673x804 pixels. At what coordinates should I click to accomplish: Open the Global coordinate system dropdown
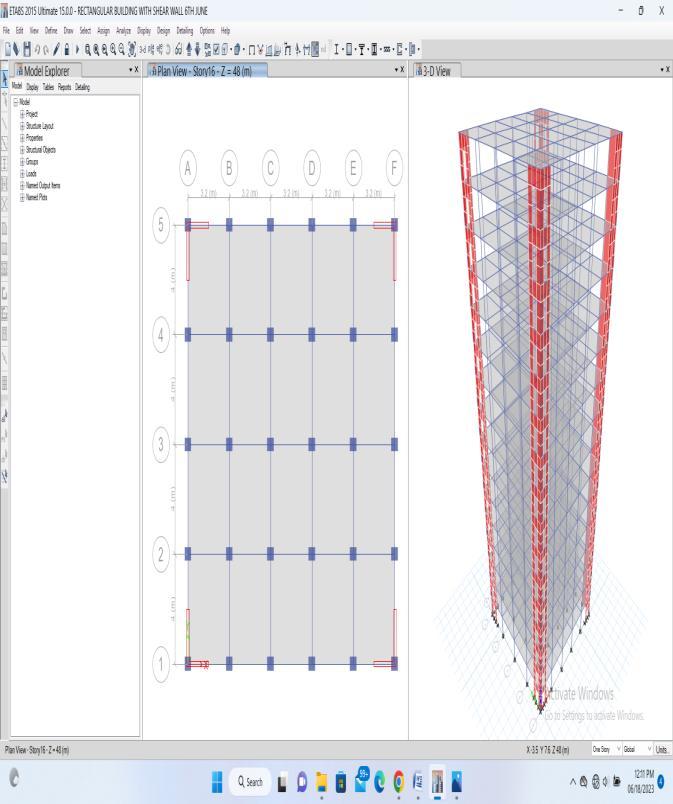(638, 749)
